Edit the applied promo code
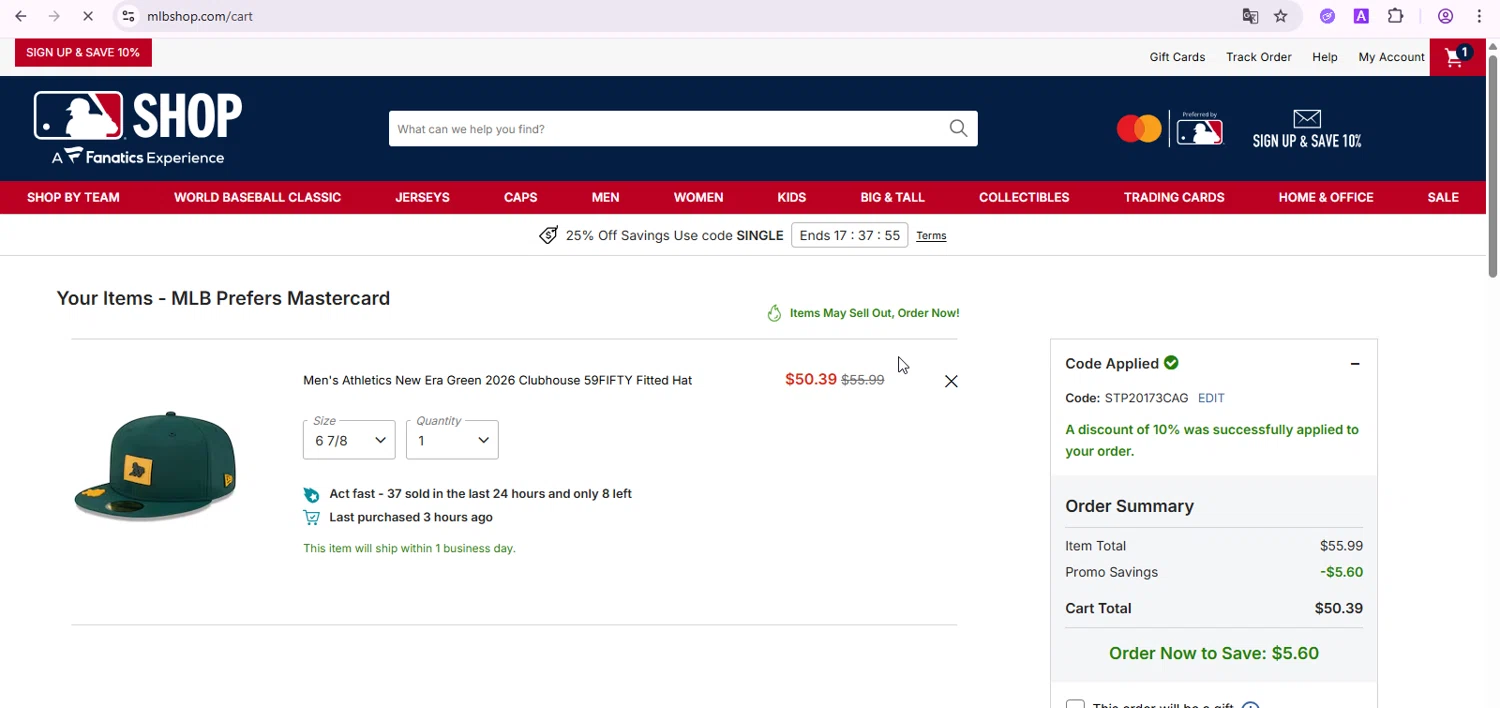This screenshot has width=1500, height=708. pyautogui.click(x=1211, y=398)
